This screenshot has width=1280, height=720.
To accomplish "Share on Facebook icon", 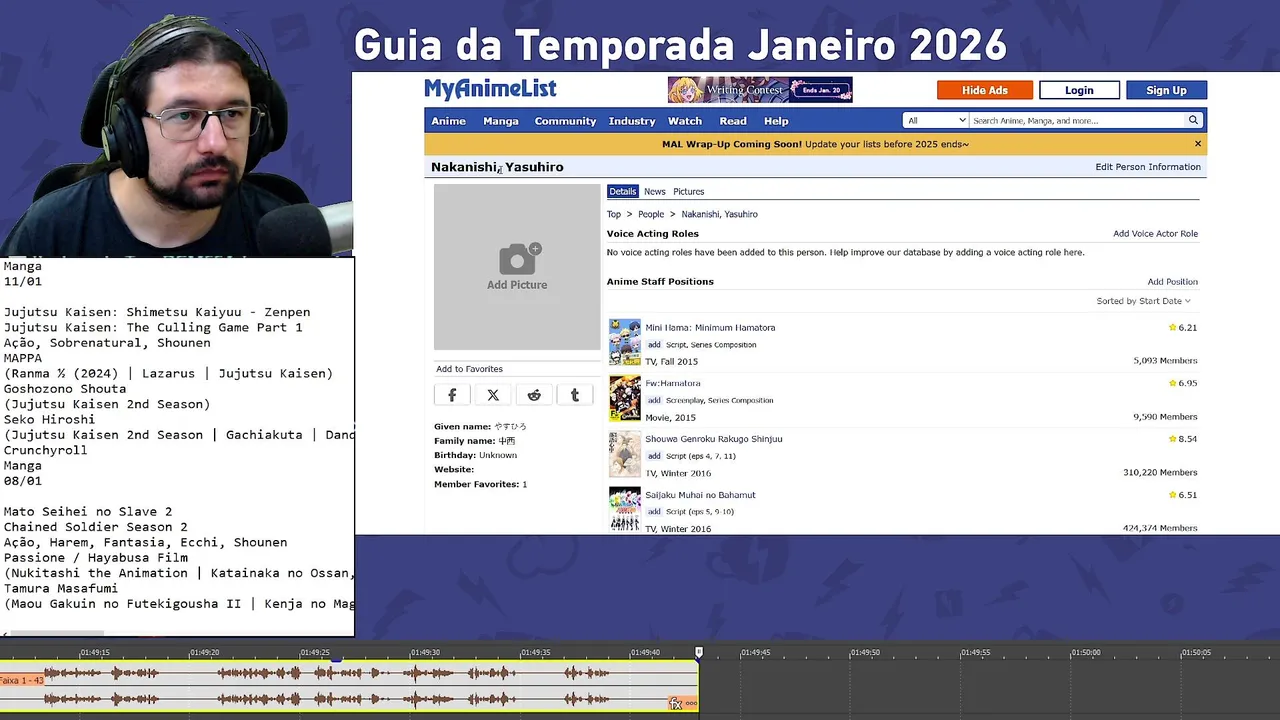I will coord(452,395).
